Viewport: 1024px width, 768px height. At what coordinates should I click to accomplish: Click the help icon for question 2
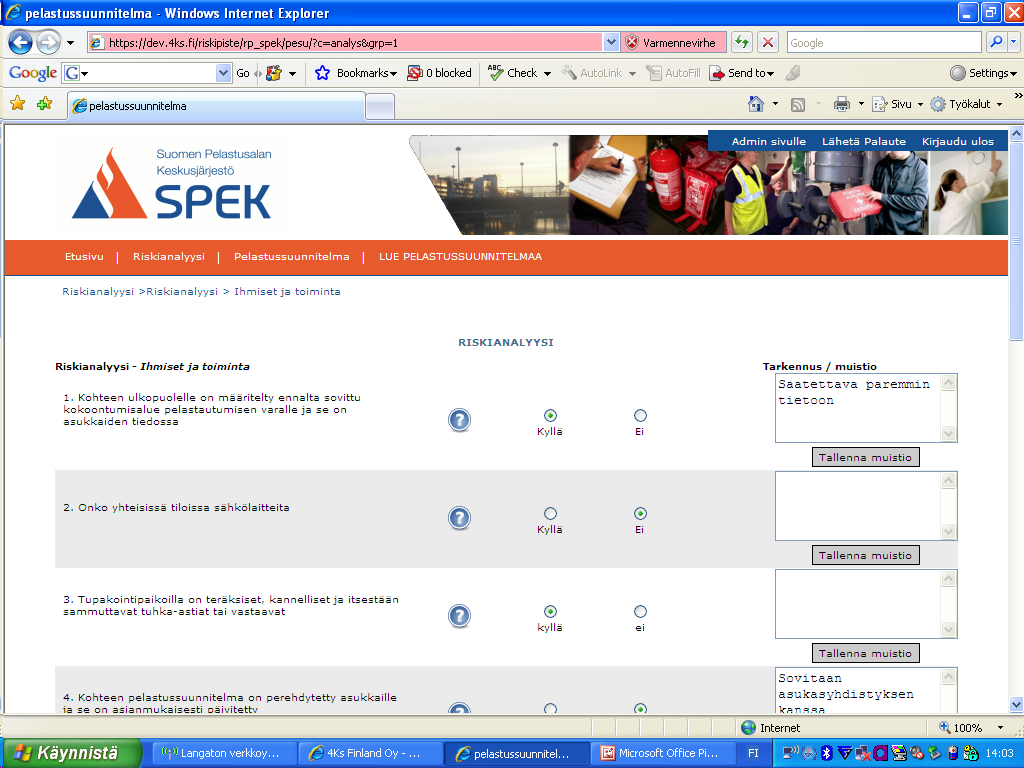pyautogui.click(x=460, y=518)
